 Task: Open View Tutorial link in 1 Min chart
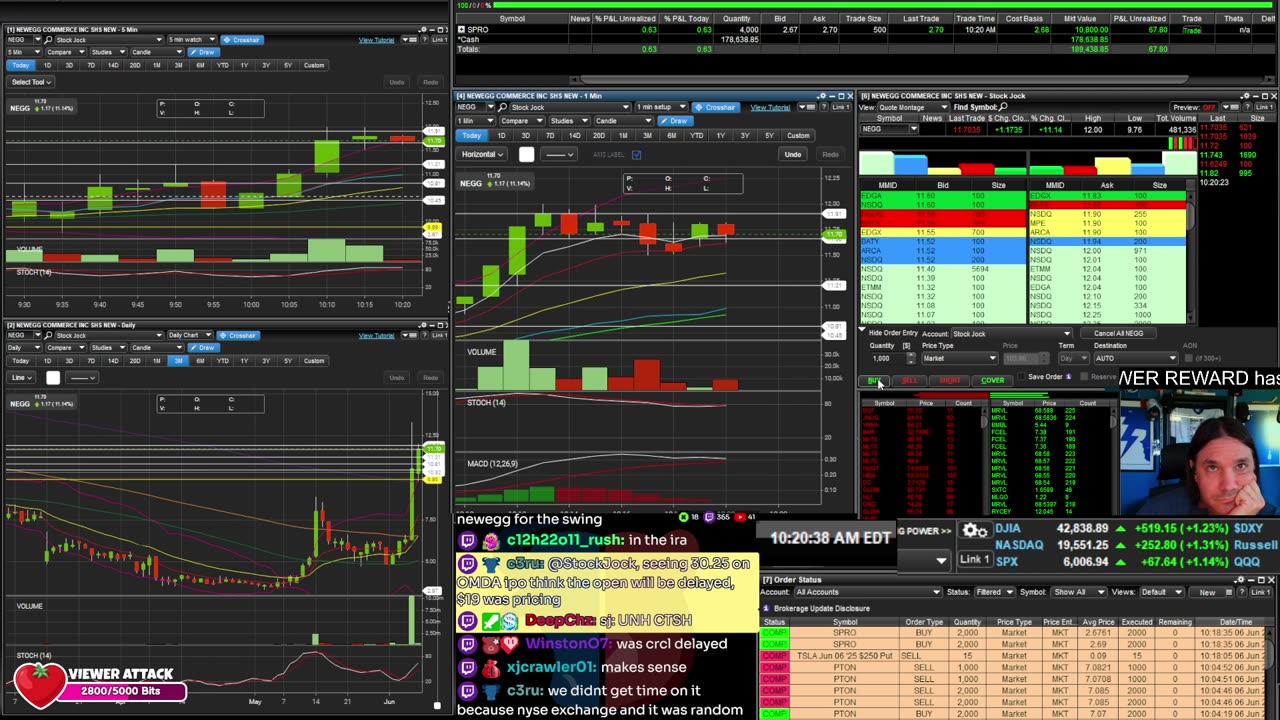point(771,107)
